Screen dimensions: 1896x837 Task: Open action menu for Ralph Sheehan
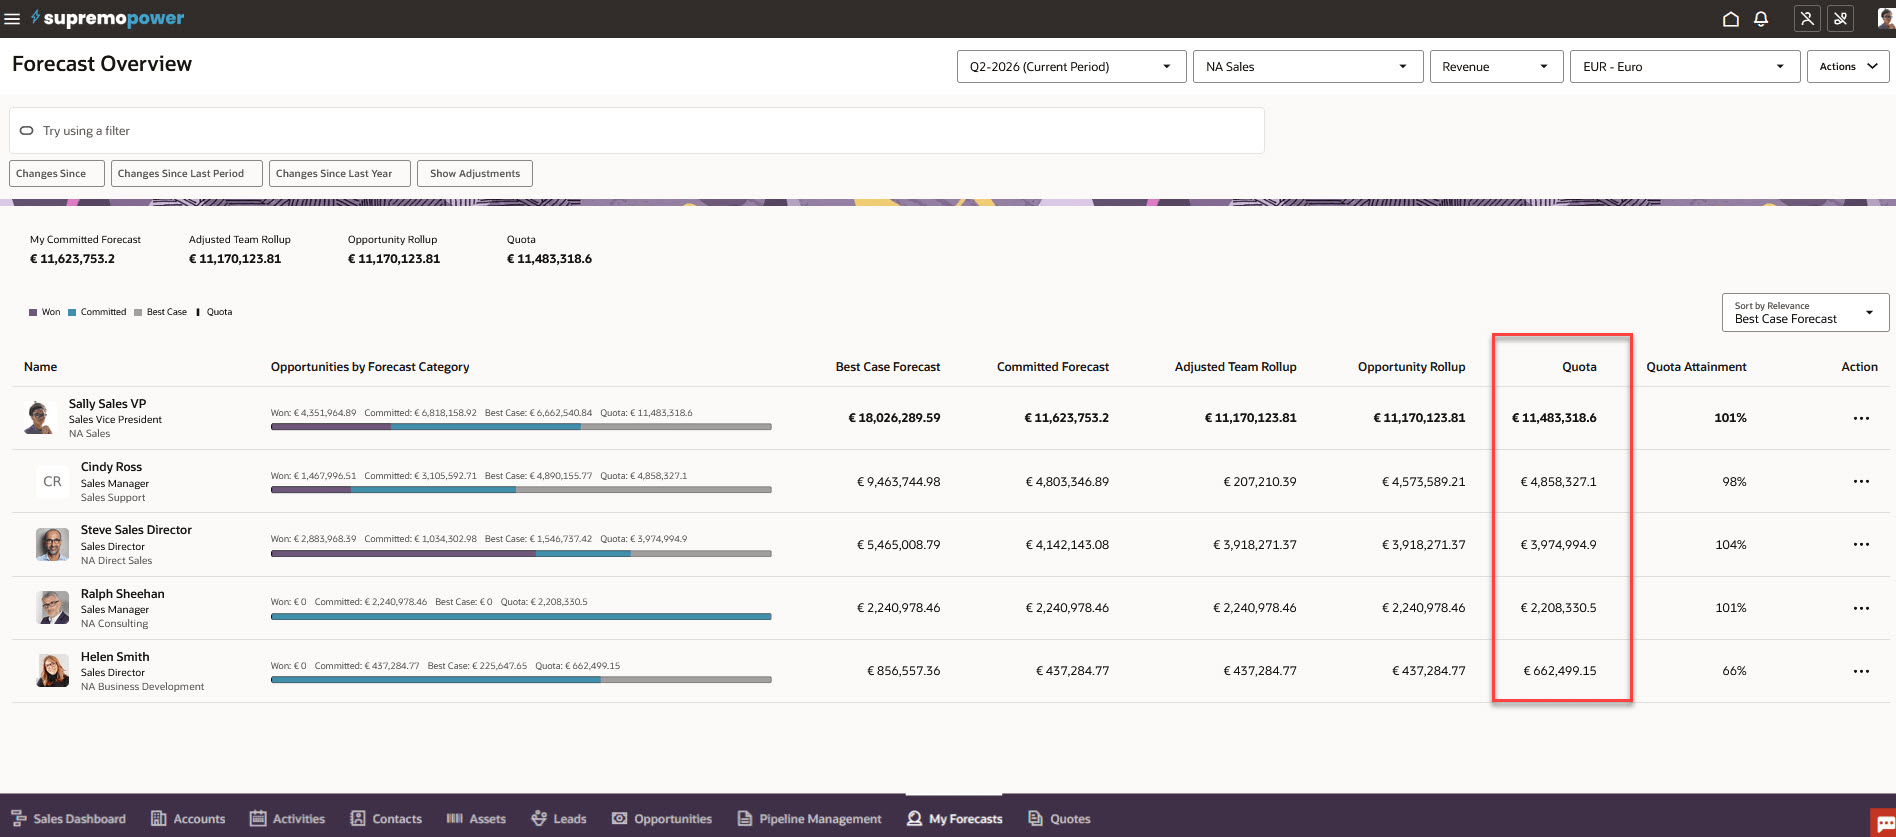click(1861, 608)
